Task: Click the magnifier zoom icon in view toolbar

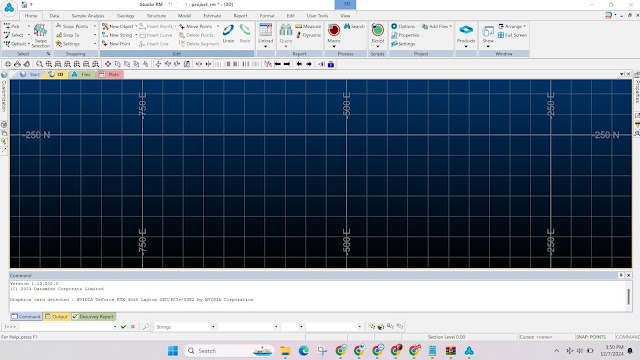Action: (39, 64)
